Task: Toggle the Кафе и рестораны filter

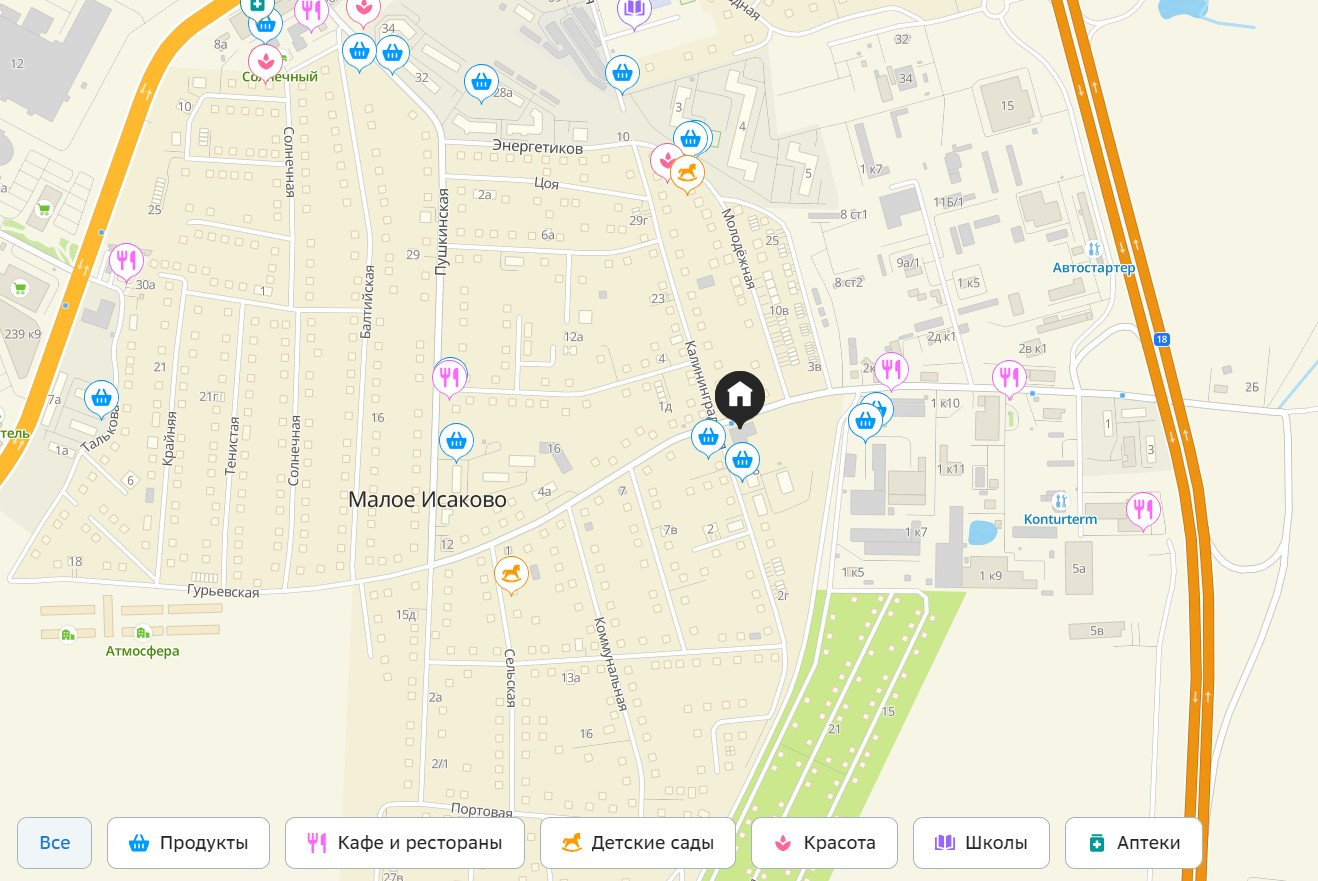Action: [405, 843]
